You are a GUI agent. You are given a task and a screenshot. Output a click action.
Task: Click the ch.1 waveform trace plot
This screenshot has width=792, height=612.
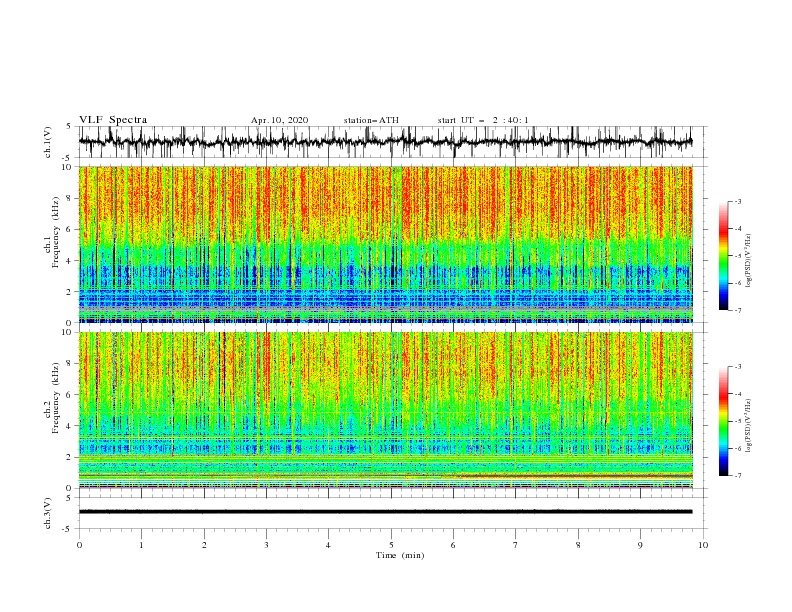[385, 142]
